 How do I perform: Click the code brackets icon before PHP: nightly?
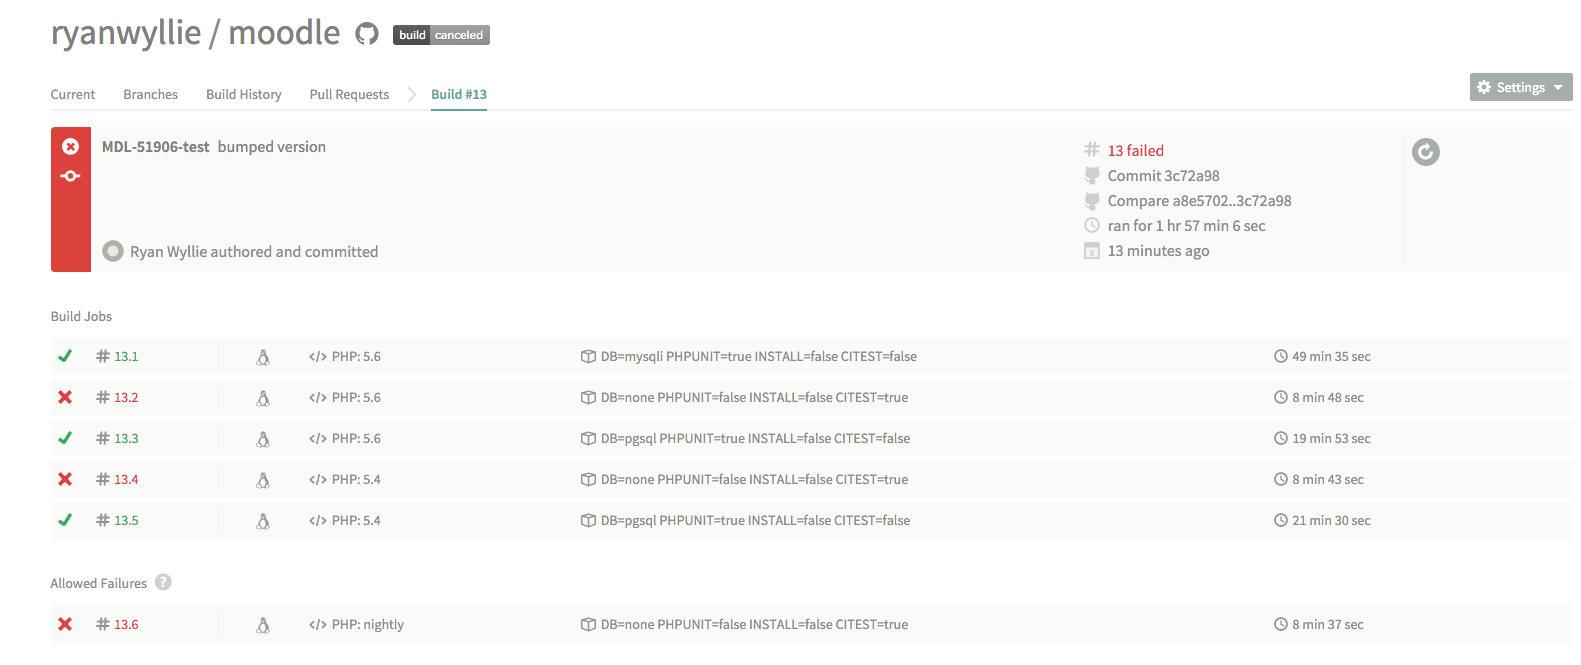coord(318,624)
